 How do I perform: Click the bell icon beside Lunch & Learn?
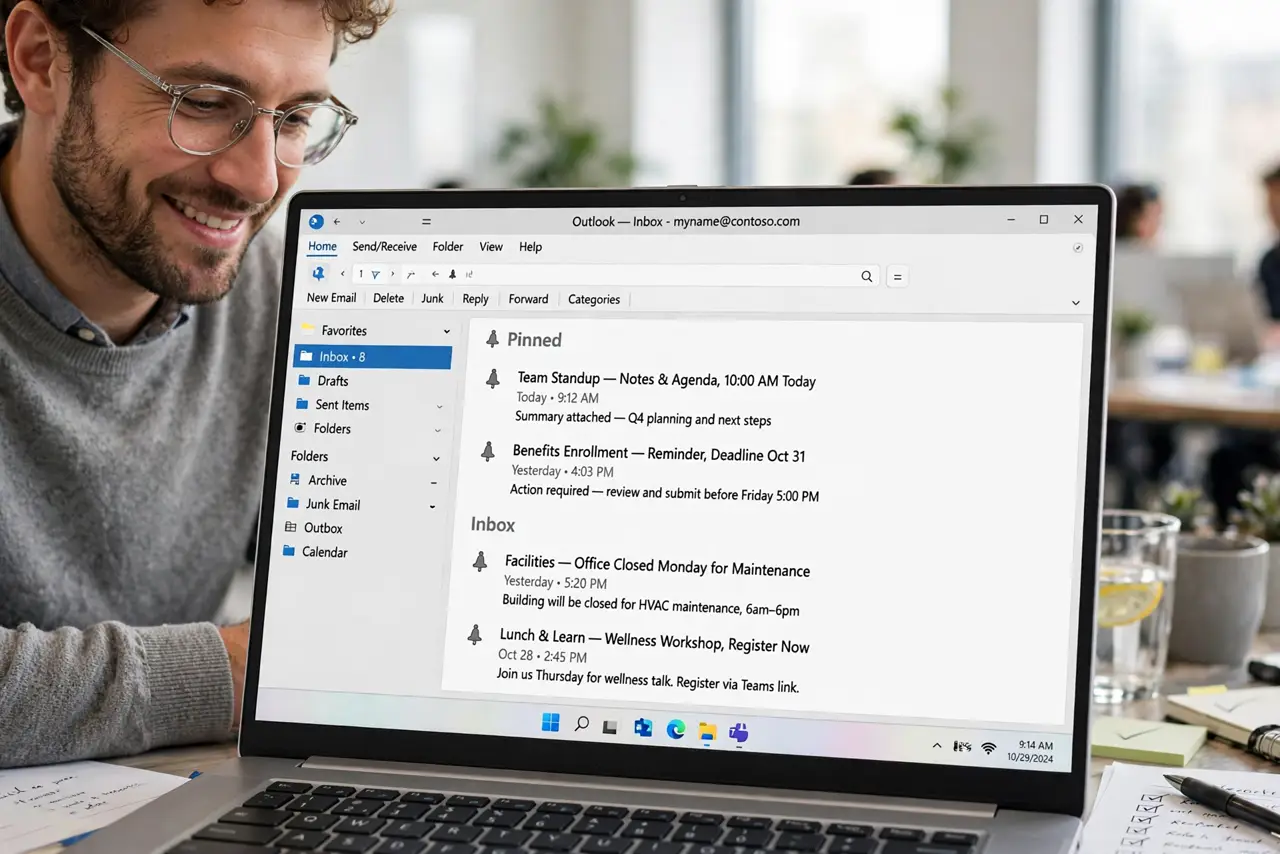(x=475, y=634)
